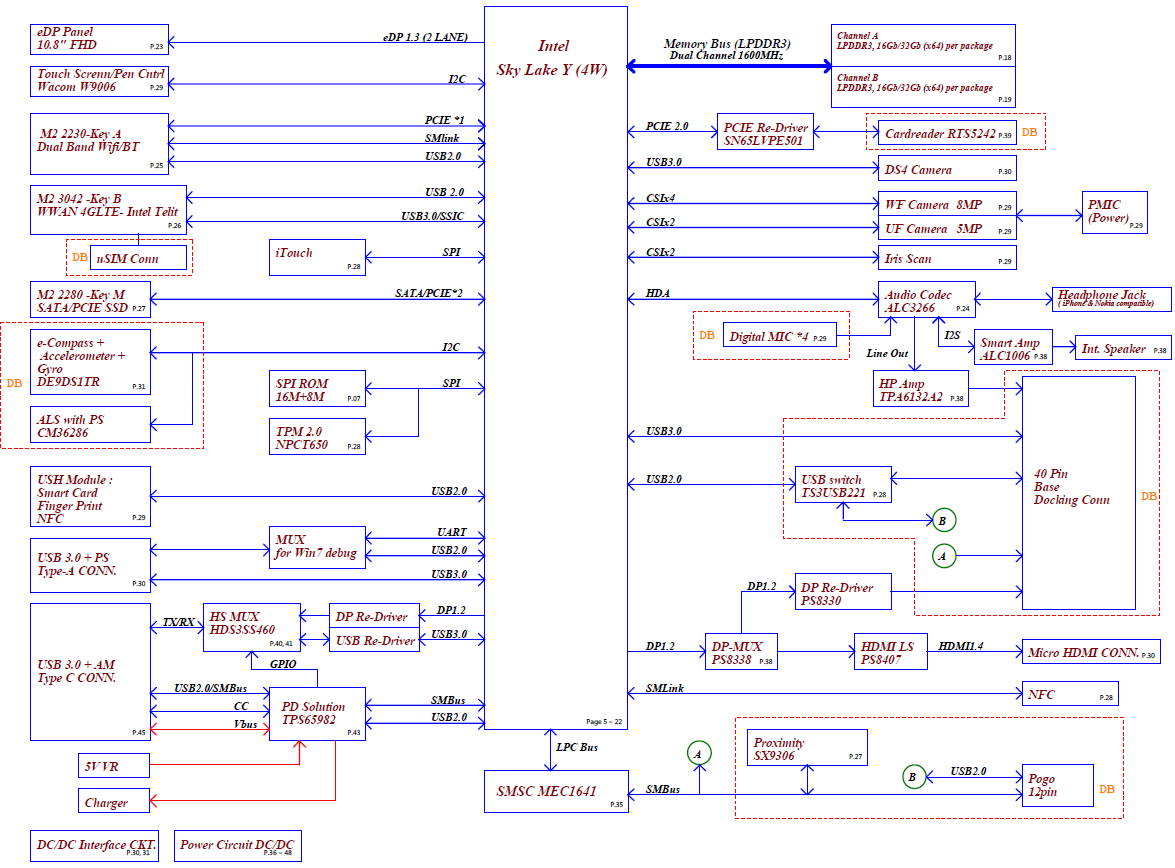1175x868 pixels.
Task: Select the Audio Codec ALC3266 block
Action: tap(927, 302)
